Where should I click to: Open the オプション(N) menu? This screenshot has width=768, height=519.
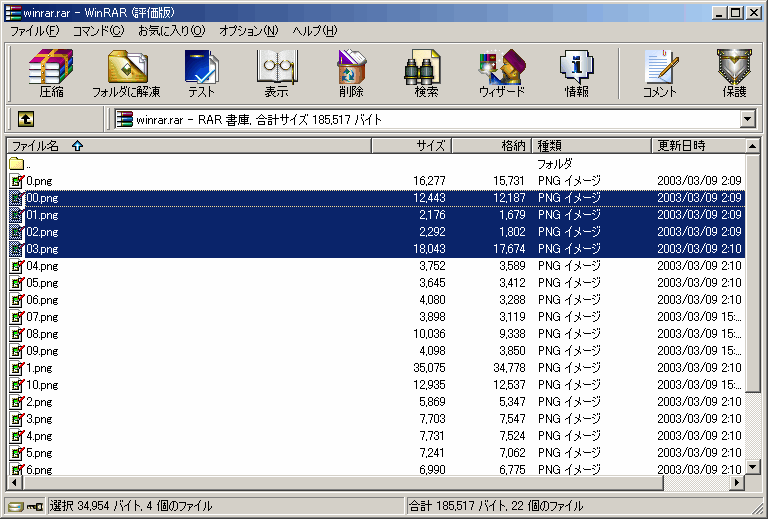click(x=248, y=31)
